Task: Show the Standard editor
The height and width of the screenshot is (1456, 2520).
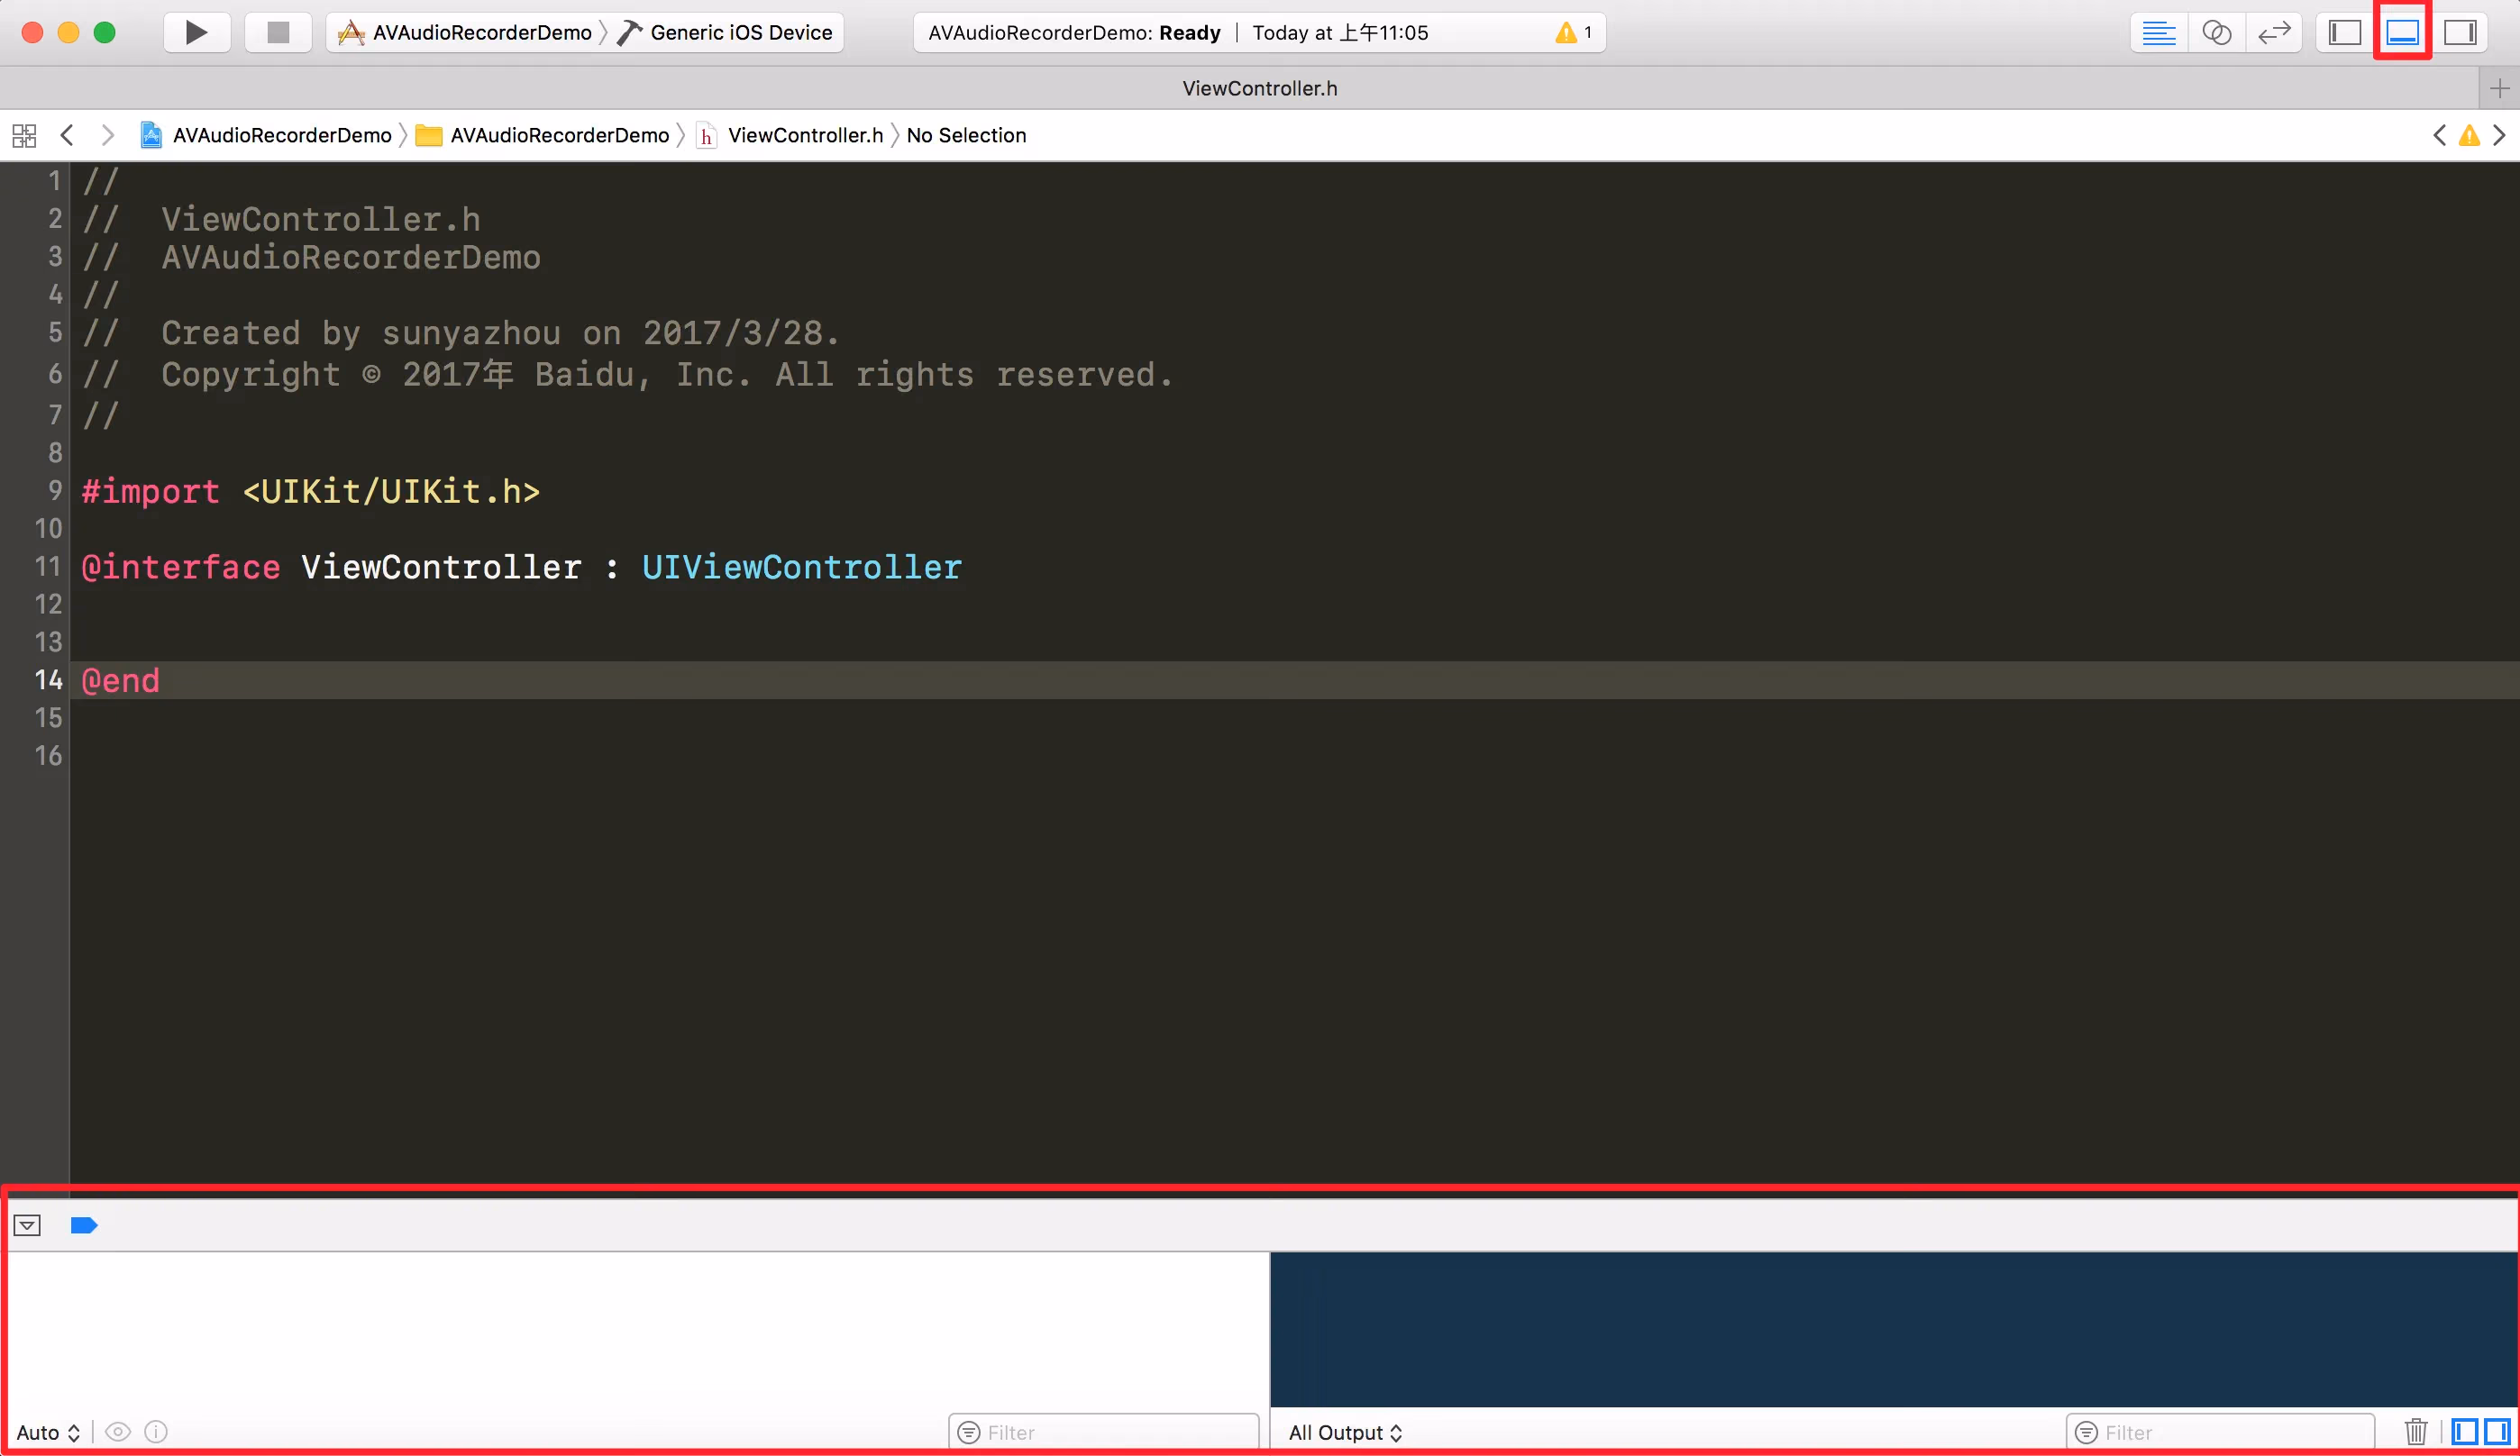Action: (2158, 32)
